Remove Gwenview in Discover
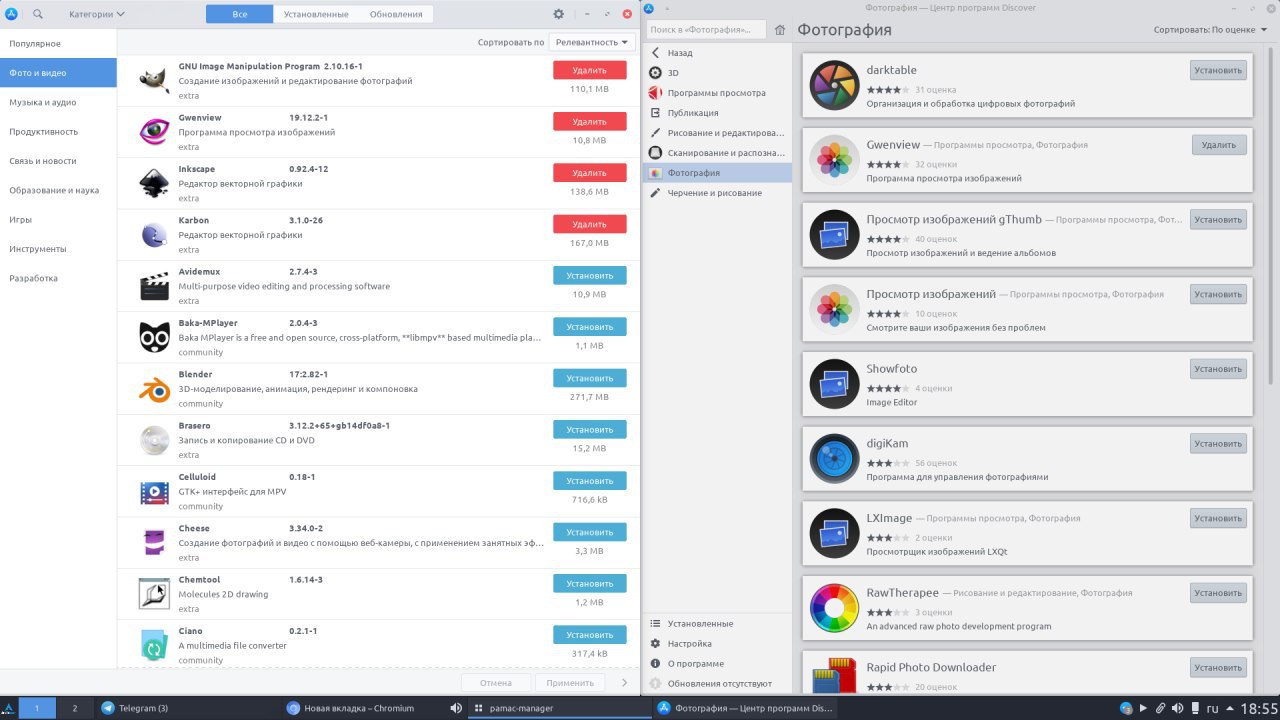The image size is (1280, 720). 1219,145
